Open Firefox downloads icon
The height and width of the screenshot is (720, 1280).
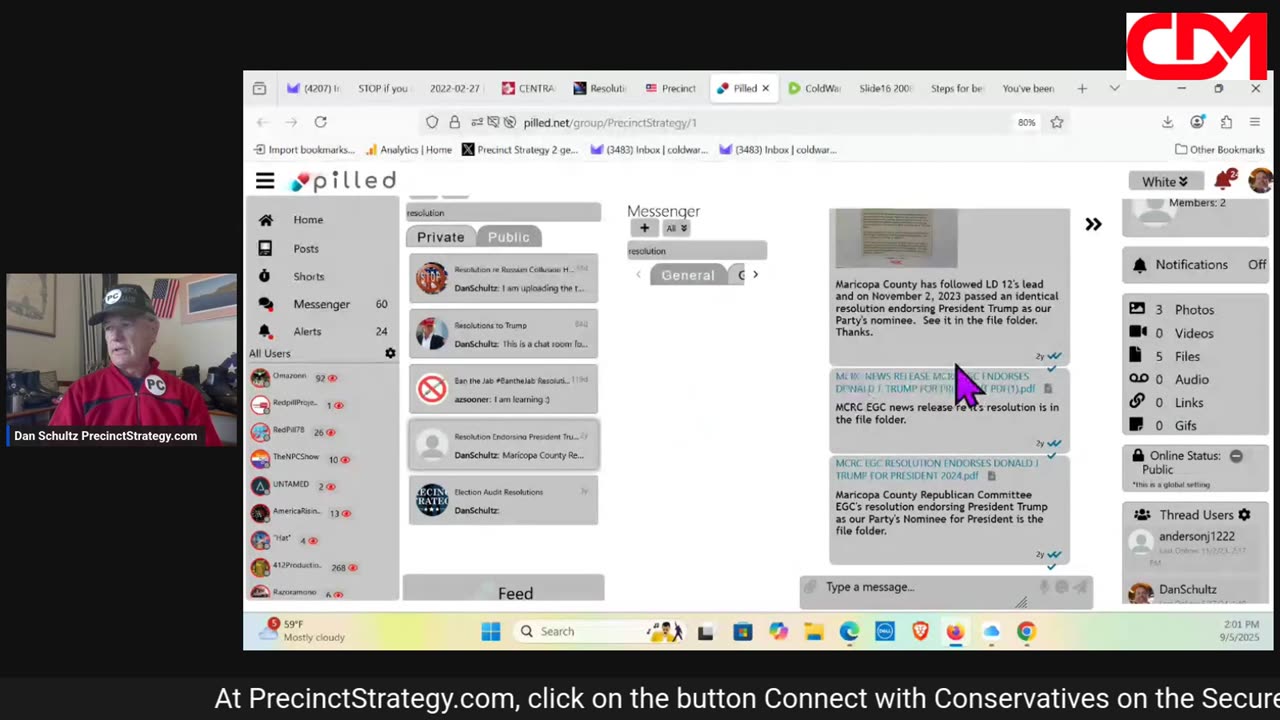click(x=1167, y=122)
